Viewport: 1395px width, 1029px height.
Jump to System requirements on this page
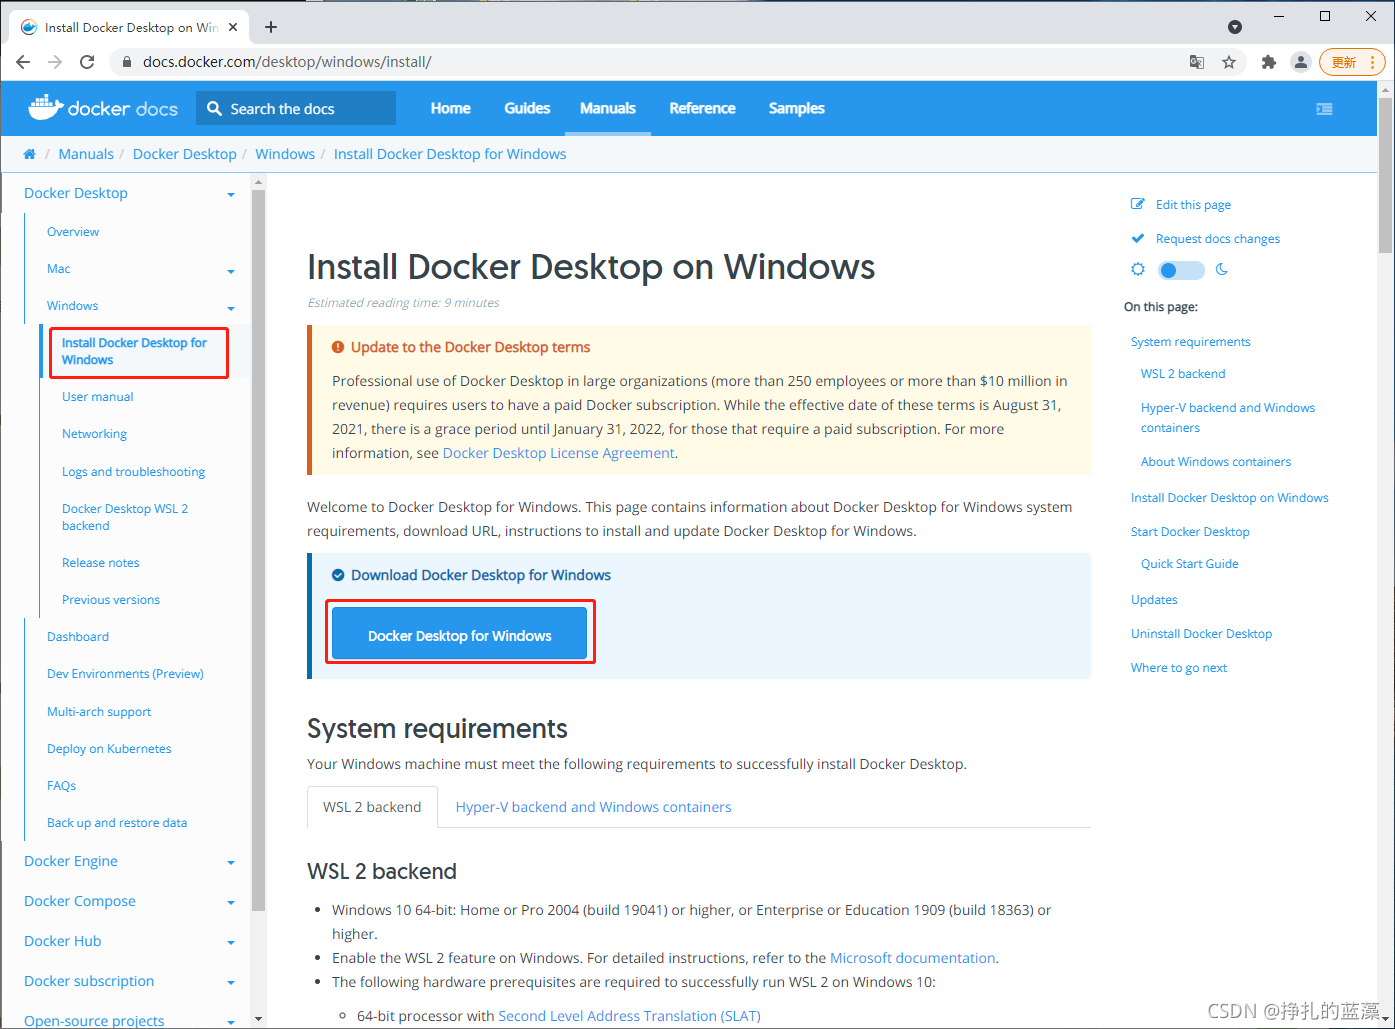(1190, 342)
